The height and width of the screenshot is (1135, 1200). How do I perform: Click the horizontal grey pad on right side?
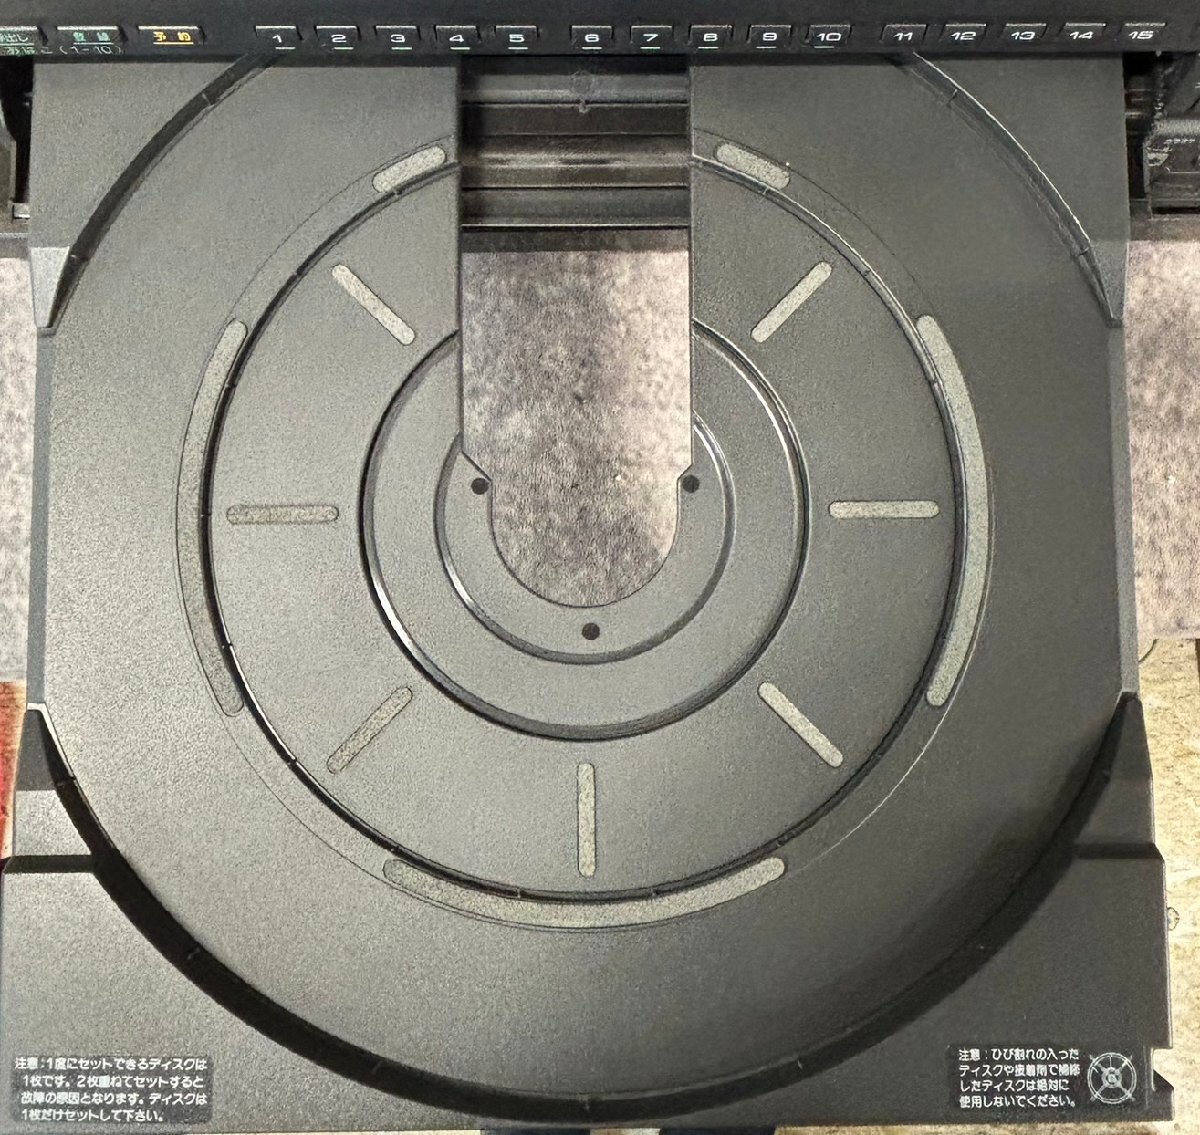click(x=884, y=509)
